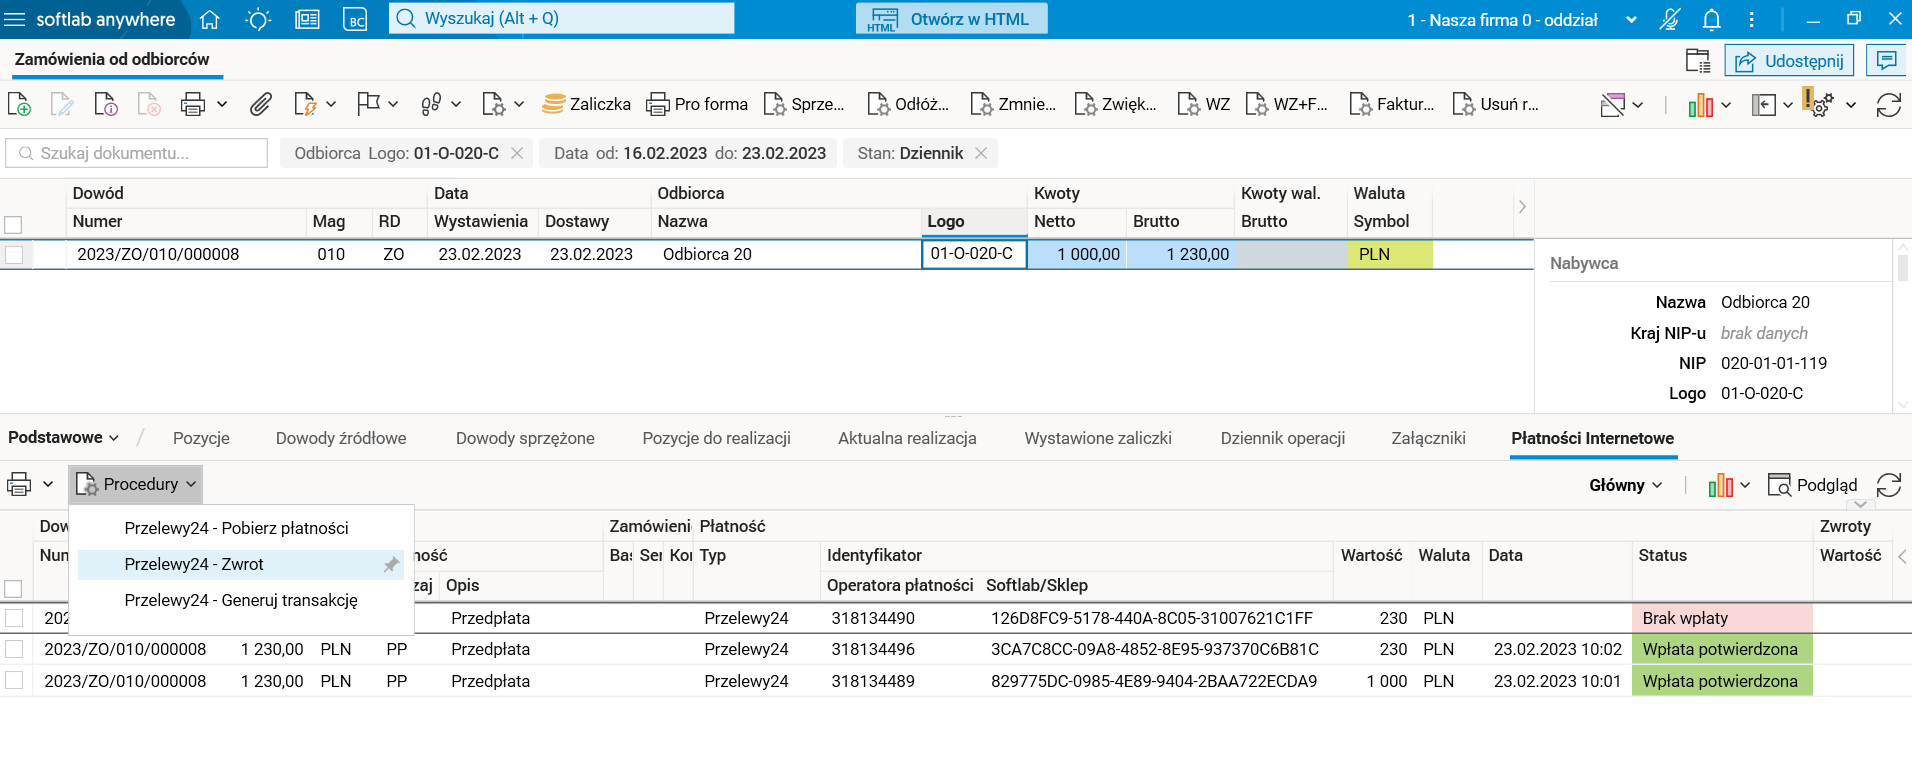Click the edit document pencil icon
Viewport: 1912px width, 772px height.
click(x=62, y=104)
